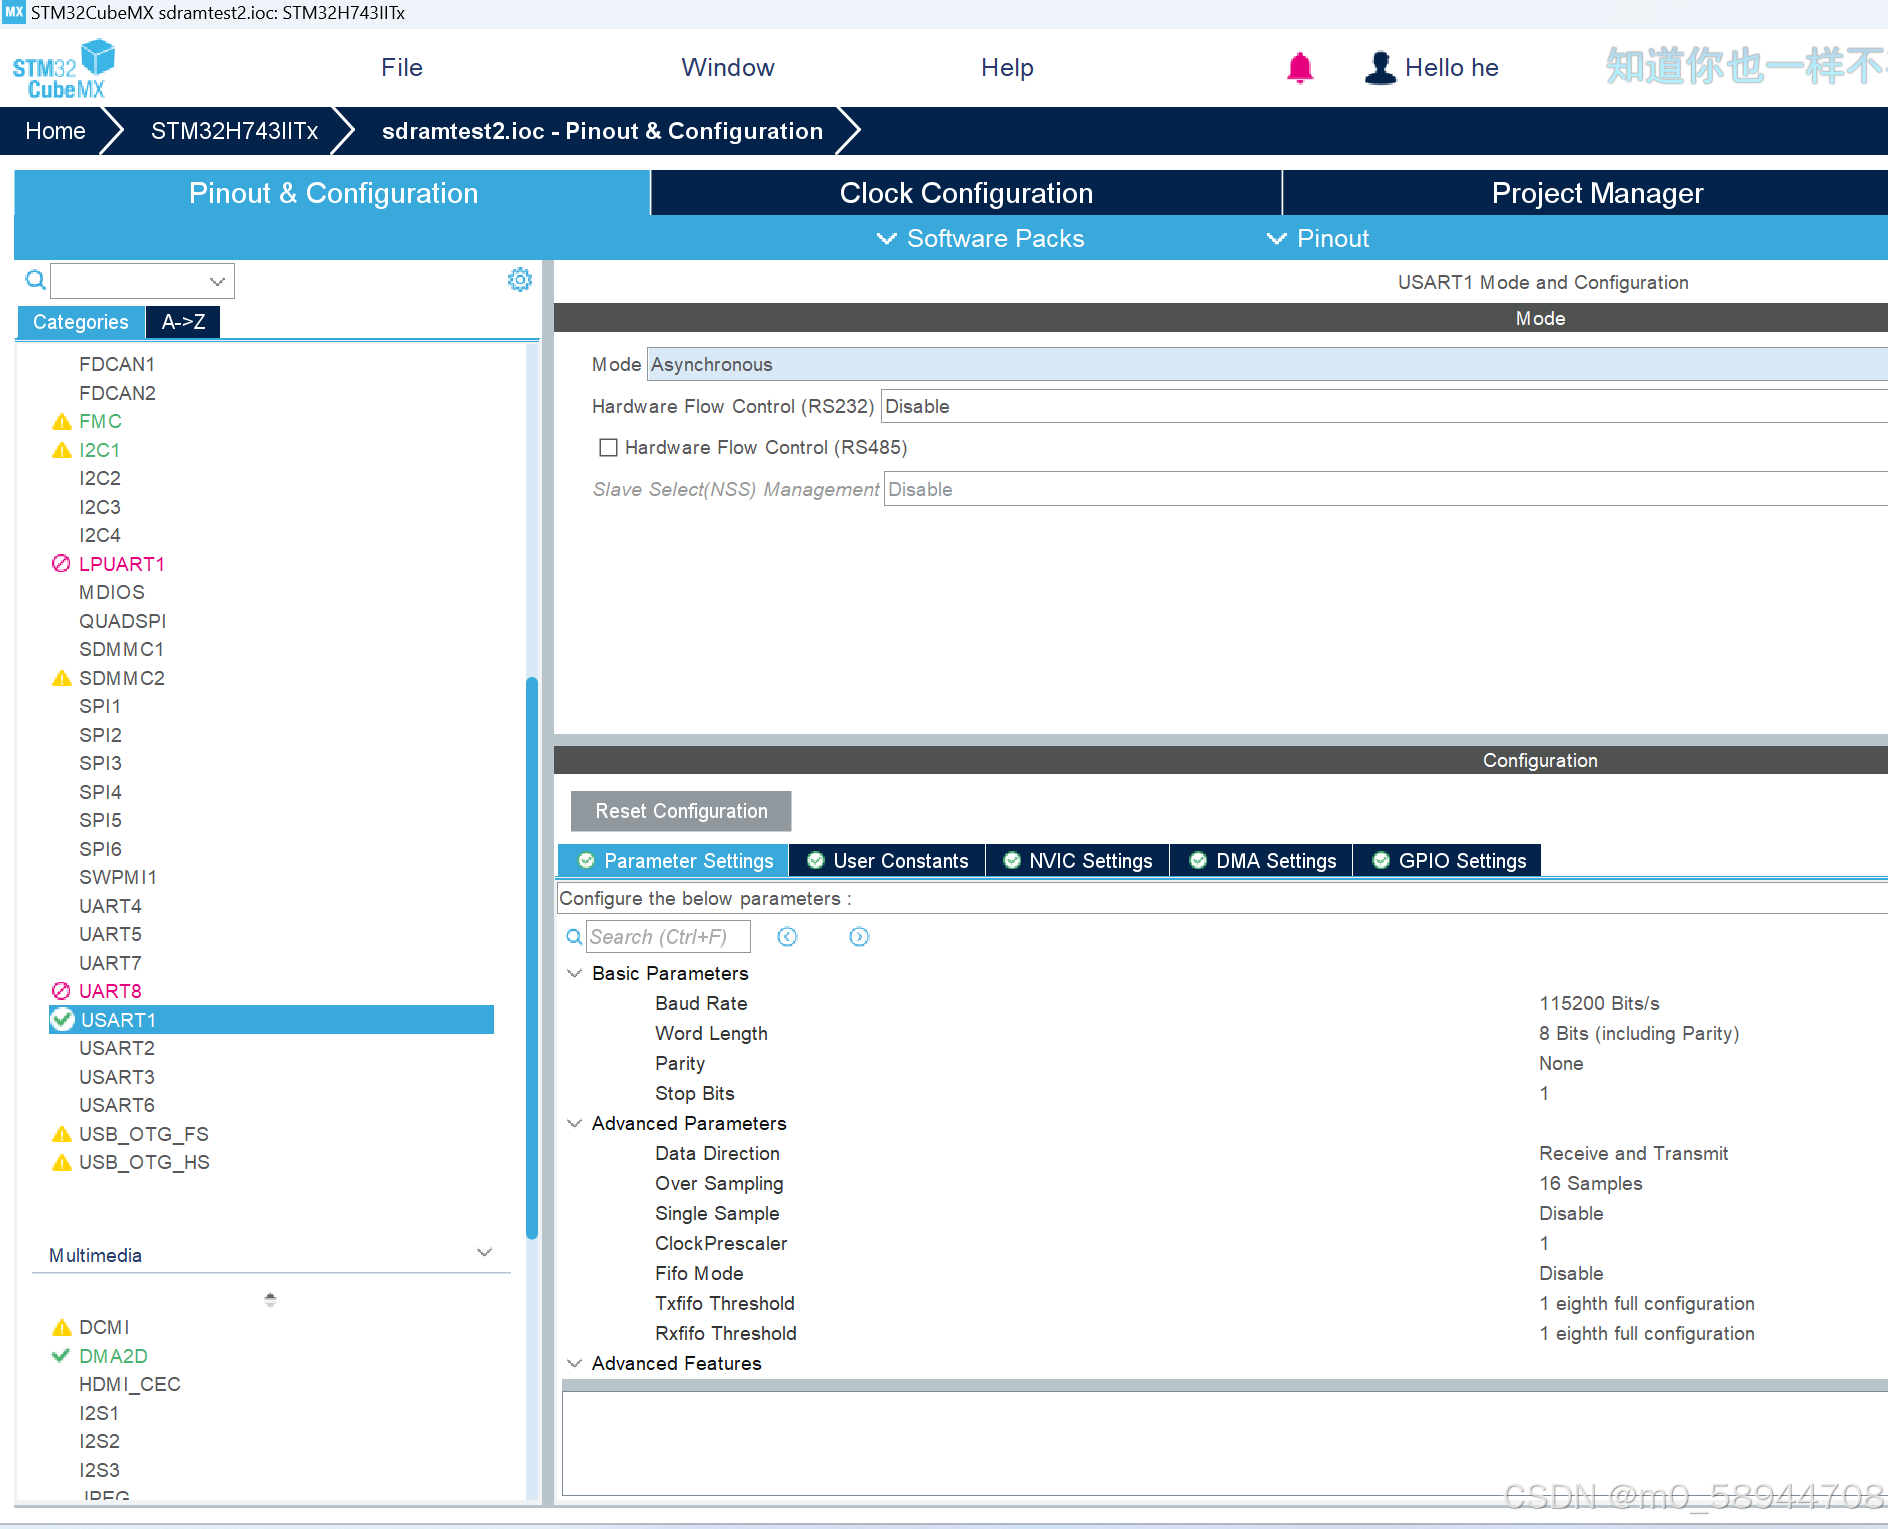Click the USB_OTG_FS warning icon
The height and width of the screenshot is (1529, 1888).
pos(62,1135)
